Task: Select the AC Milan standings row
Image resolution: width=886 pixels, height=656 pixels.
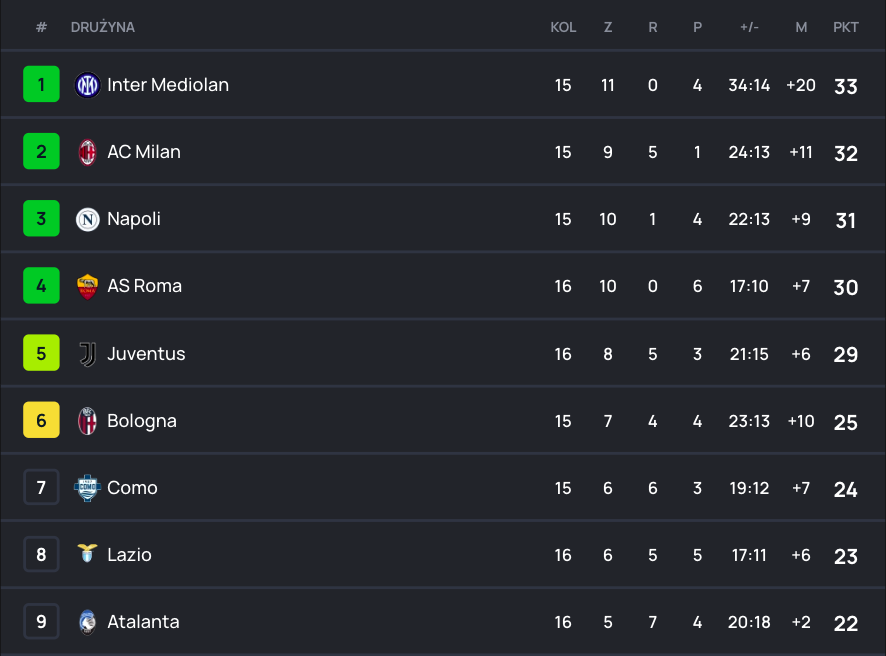Action: tap(443, 152)
